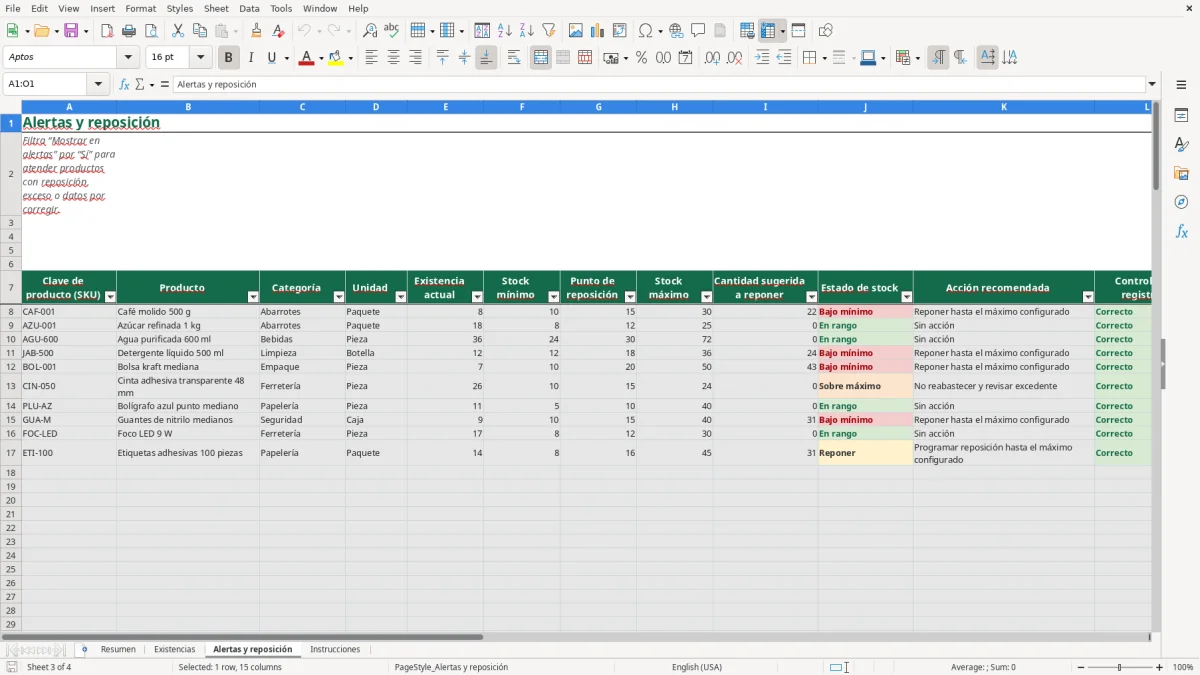
Task: Toggle Italic formatting
Action: tap(250, 58)
